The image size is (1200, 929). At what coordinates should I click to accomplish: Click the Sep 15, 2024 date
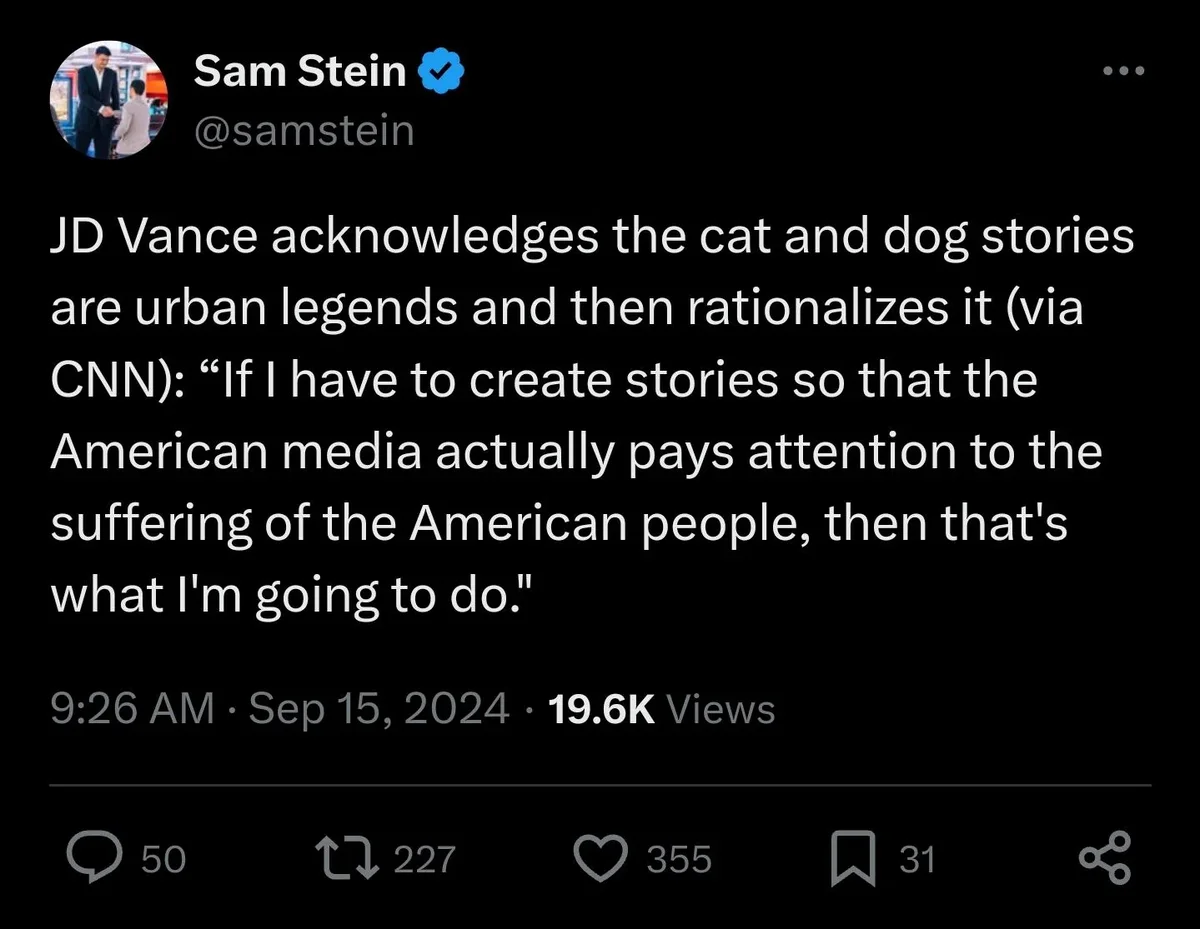[x=379, y=709]
